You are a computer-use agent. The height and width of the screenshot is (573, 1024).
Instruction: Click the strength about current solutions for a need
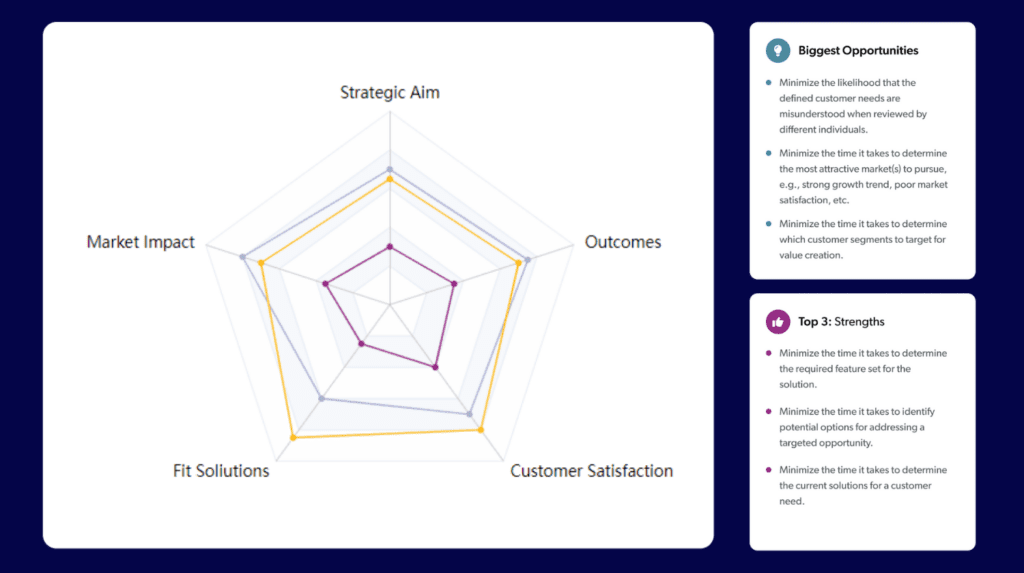pyautogui.click(x=863, y=485)
